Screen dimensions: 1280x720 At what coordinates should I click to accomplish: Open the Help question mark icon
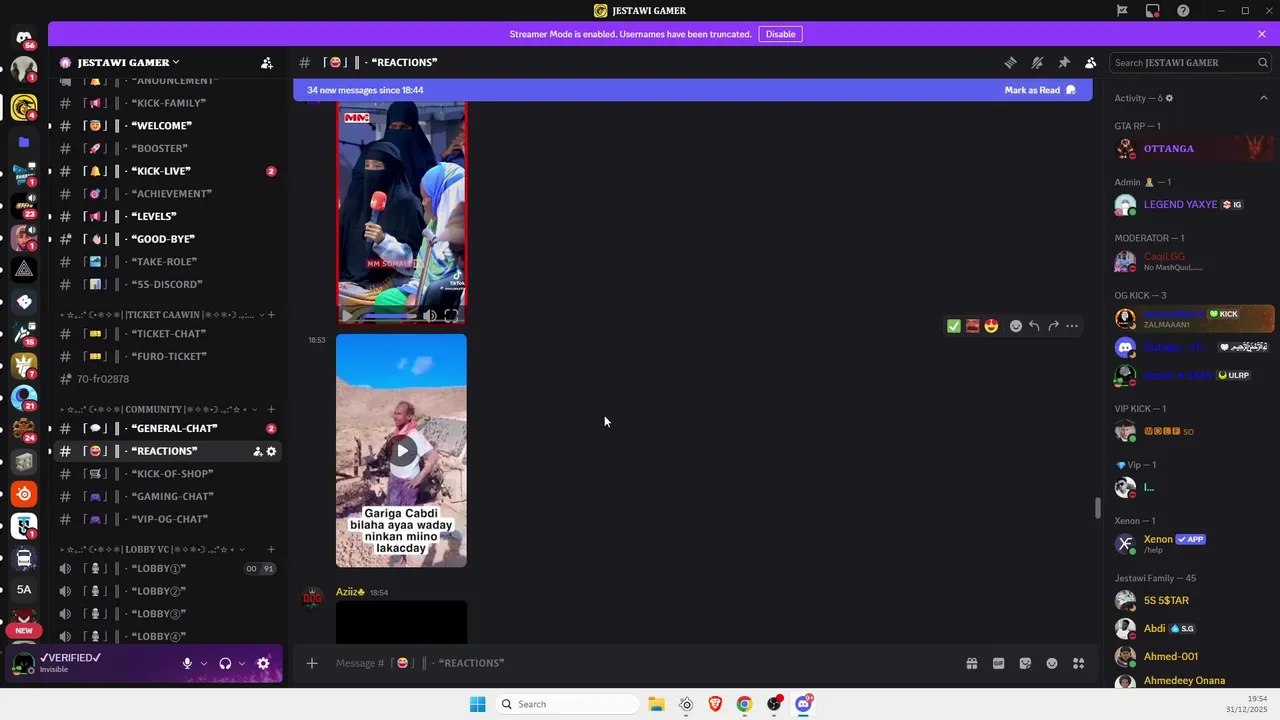pos(1183,11)
